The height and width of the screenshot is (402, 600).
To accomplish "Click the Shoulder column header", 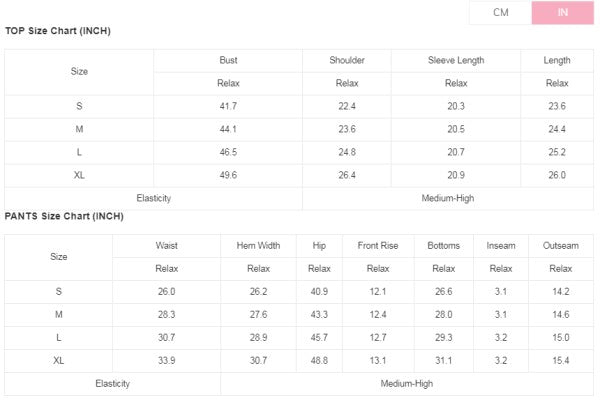I will pos(347,60).
